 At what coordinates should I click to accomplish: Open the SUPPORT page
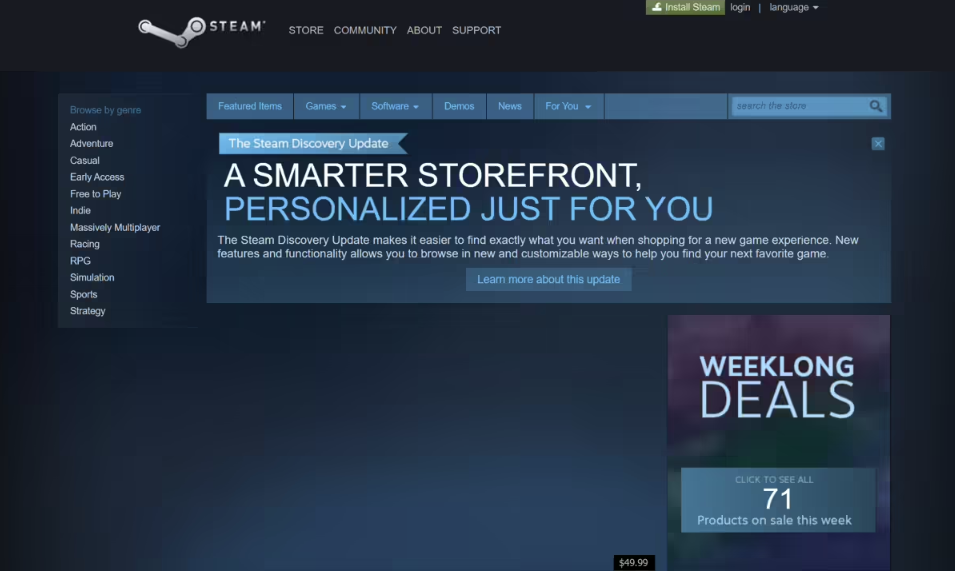point(476,30)
